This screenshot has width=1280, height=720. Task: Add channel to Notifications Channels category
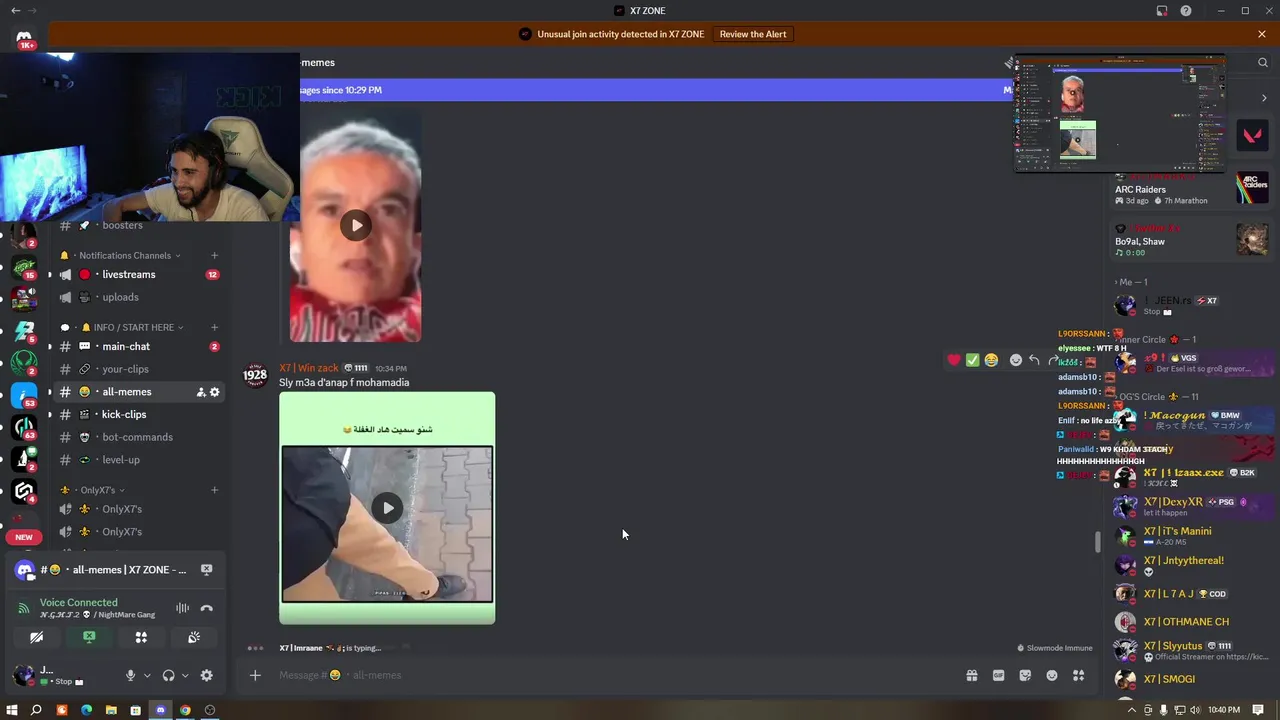click(214, 255)
